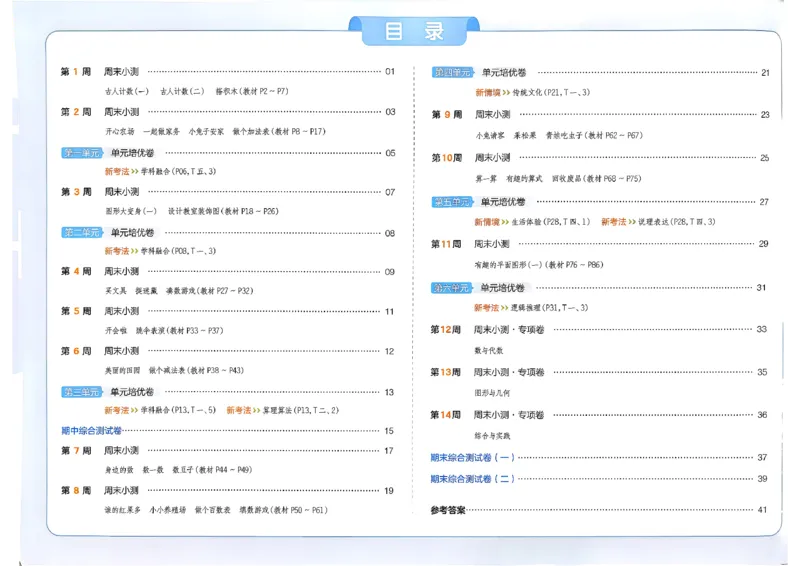Click page number 11
This screenshot has height=566, width=800.
pos(389,312)
